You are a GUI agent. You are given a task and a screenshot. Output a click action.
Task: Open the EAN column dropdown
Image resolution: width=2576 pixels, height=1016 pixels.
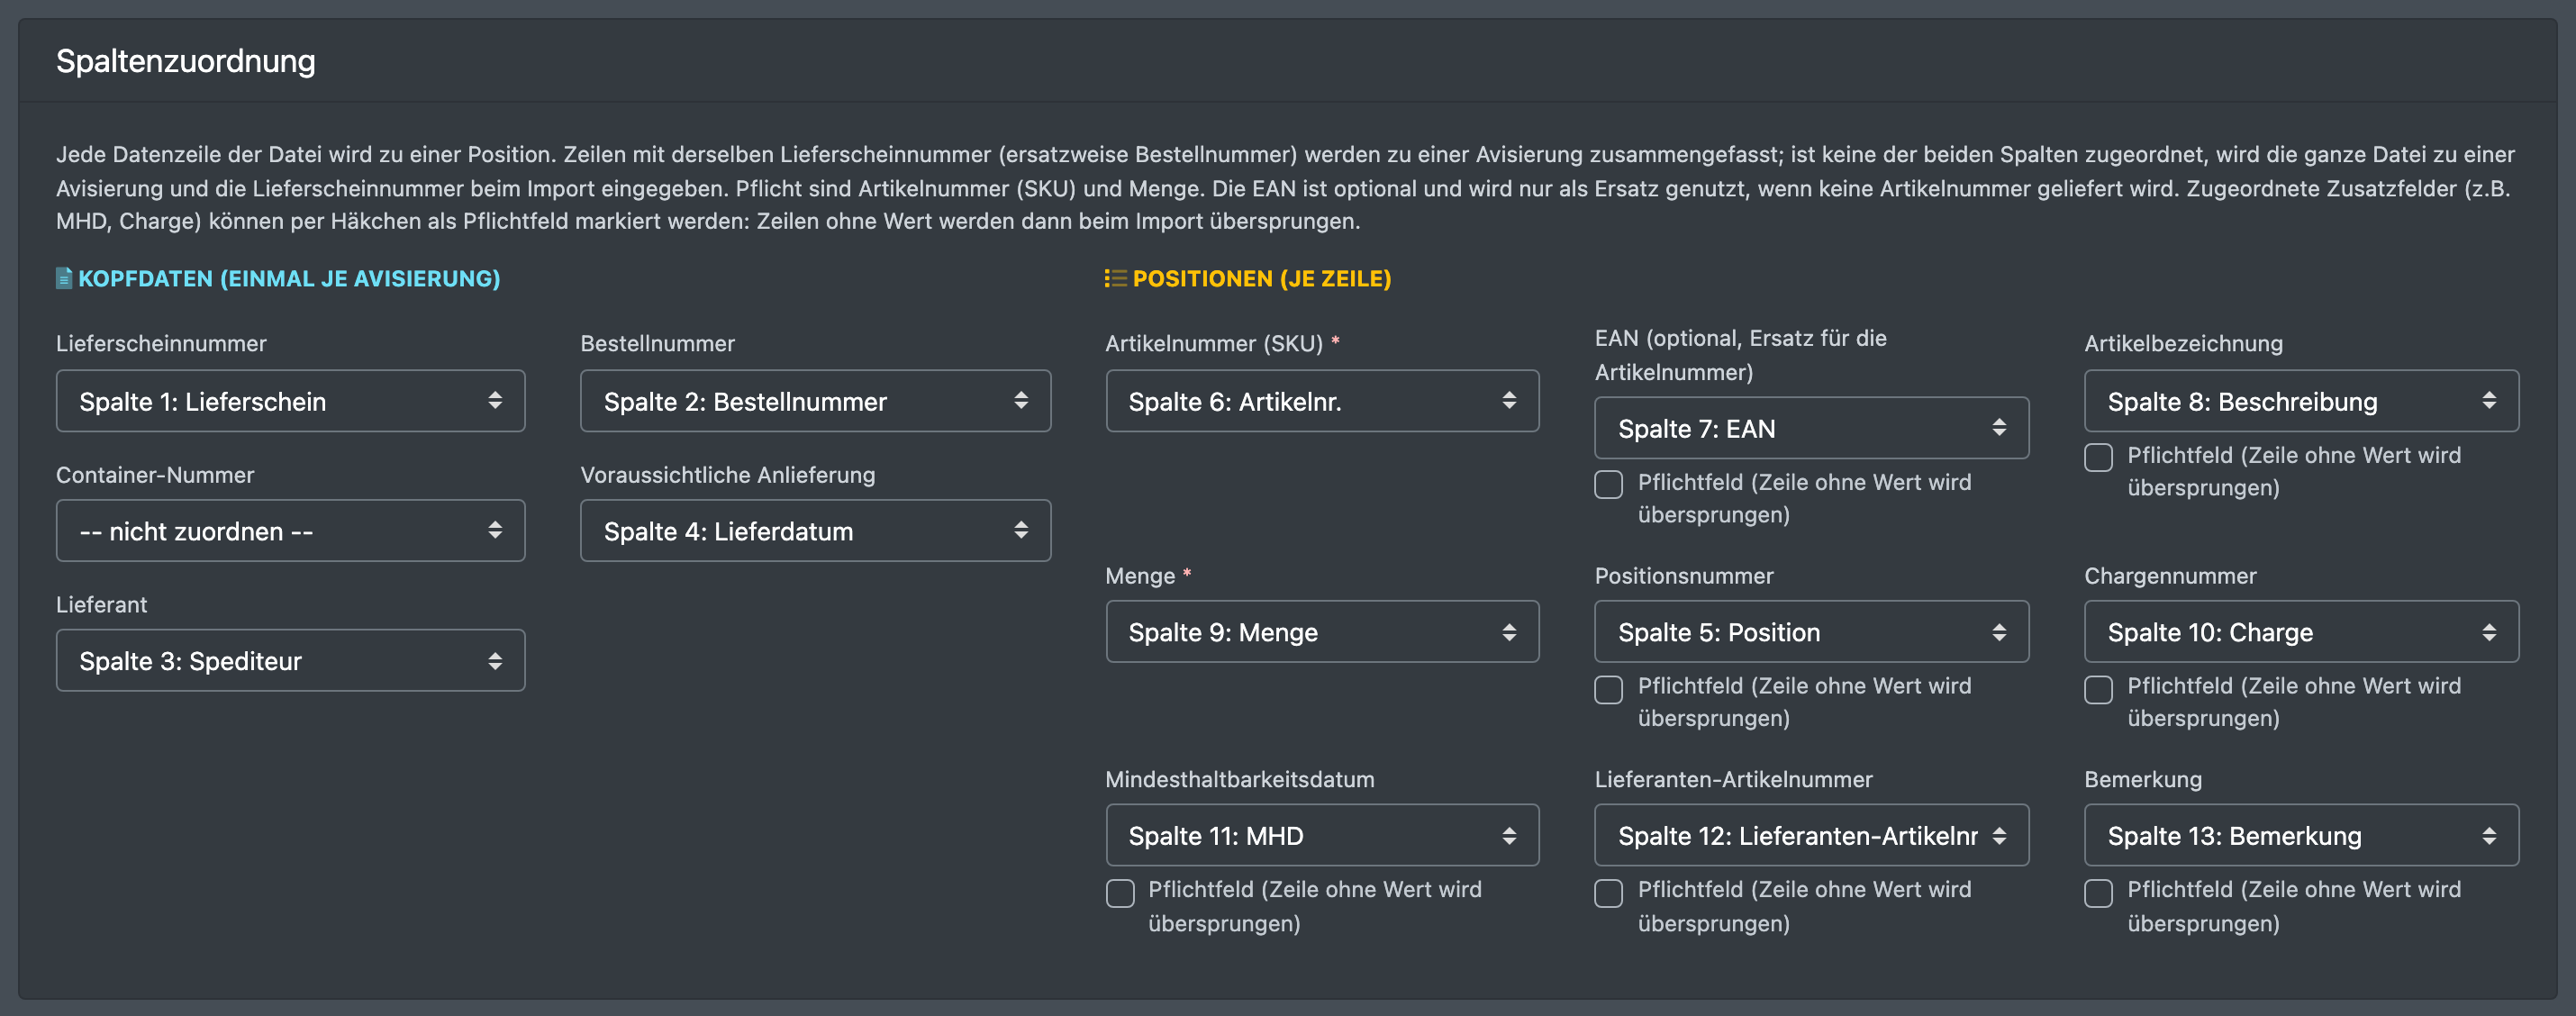tap(1811, 428)
